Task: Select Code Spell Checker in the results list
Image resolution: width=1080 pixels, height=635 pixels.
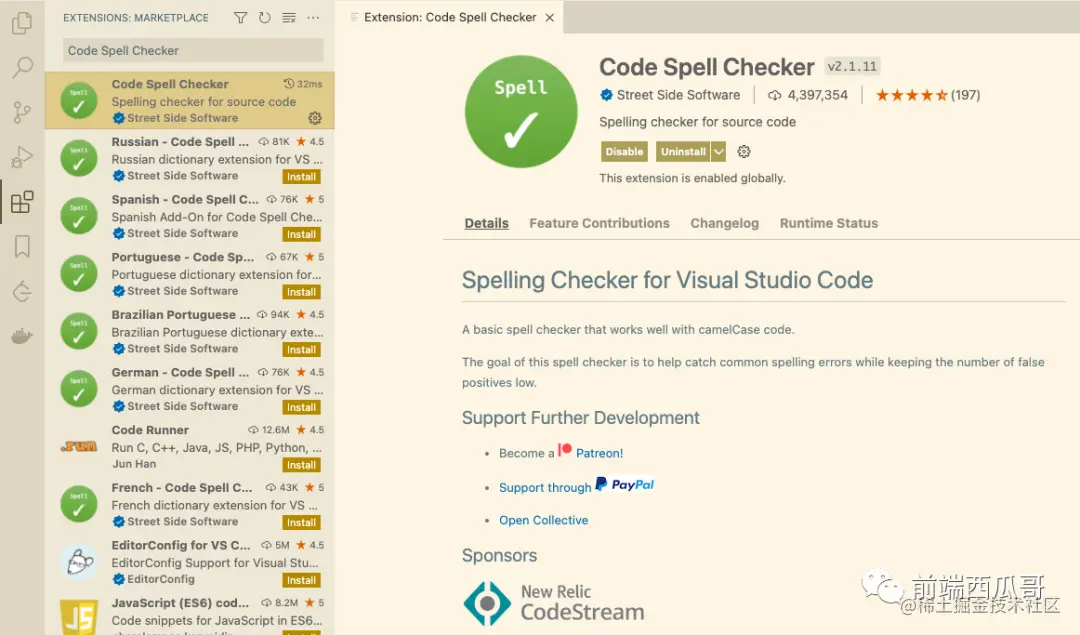Action: (x=190, y=101)
